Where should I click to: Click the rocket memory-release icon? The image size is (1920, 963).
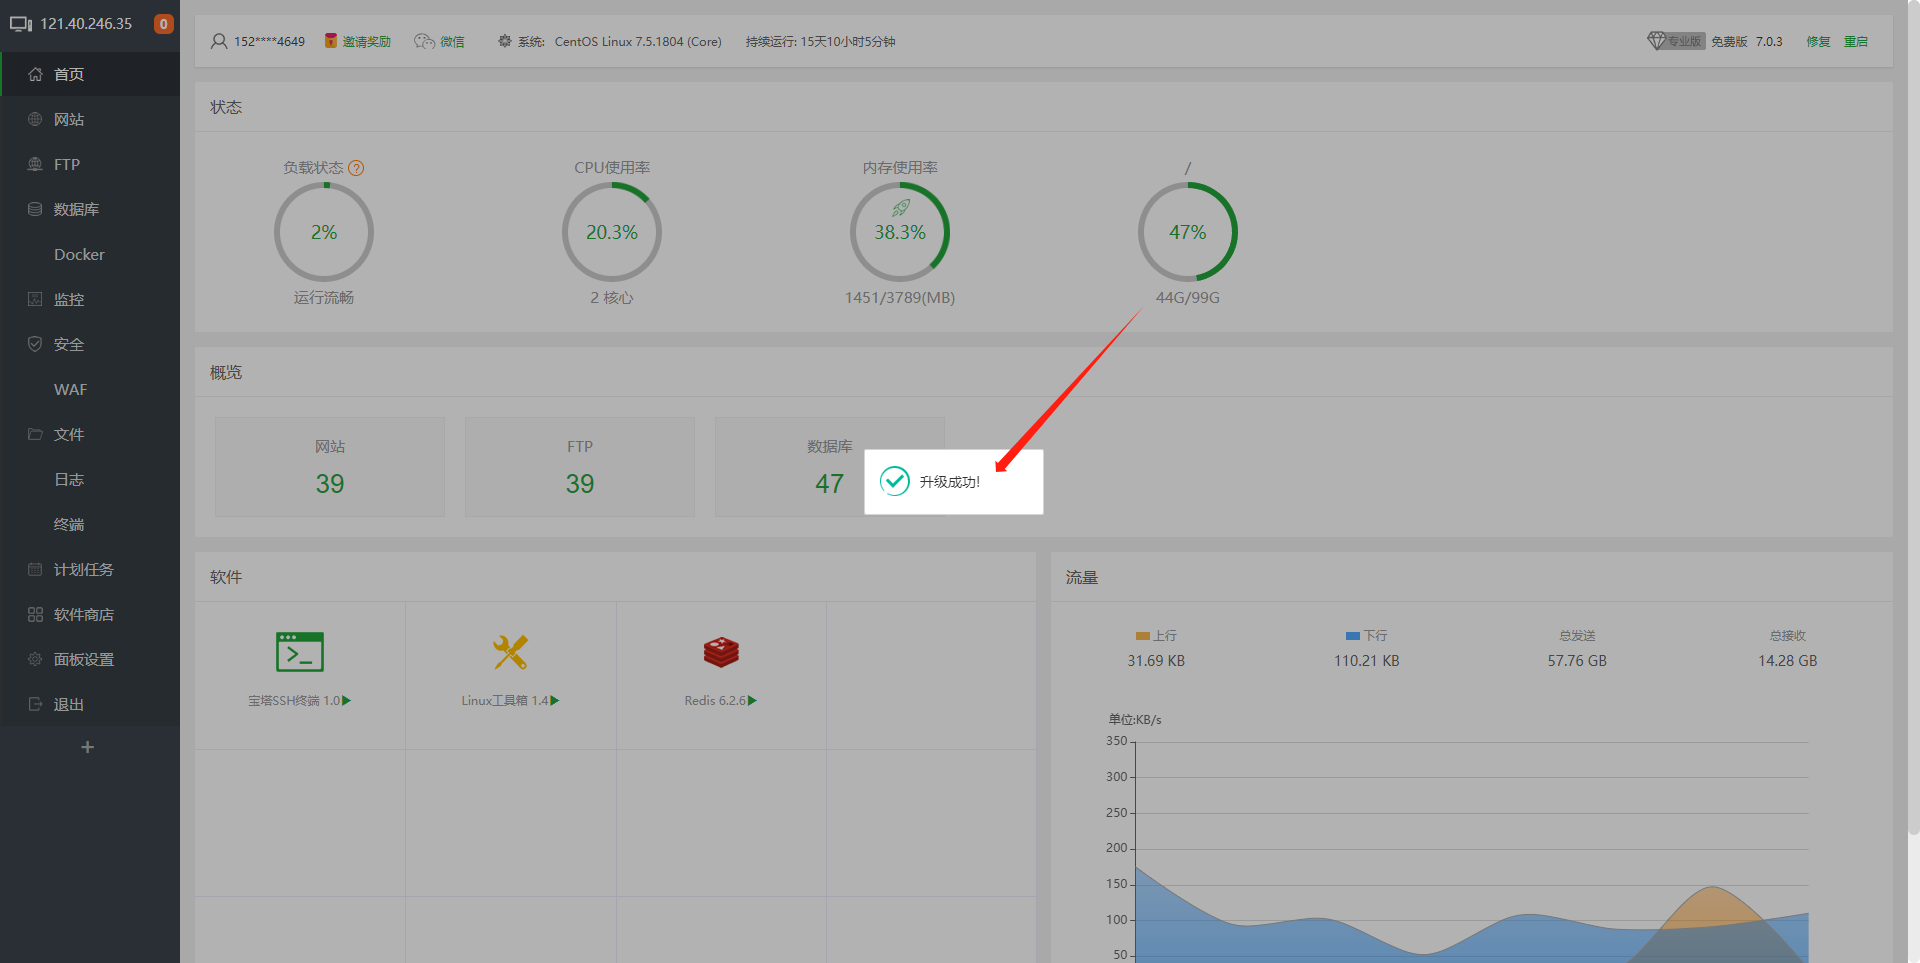click(x=901, y=208)
